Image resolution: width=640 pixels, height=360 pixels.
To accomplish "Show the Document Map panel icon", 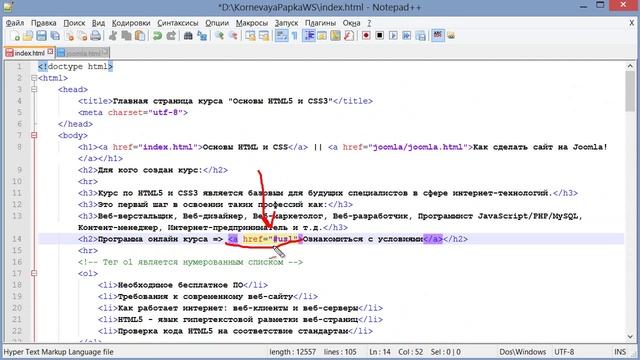I will [336, 36].
